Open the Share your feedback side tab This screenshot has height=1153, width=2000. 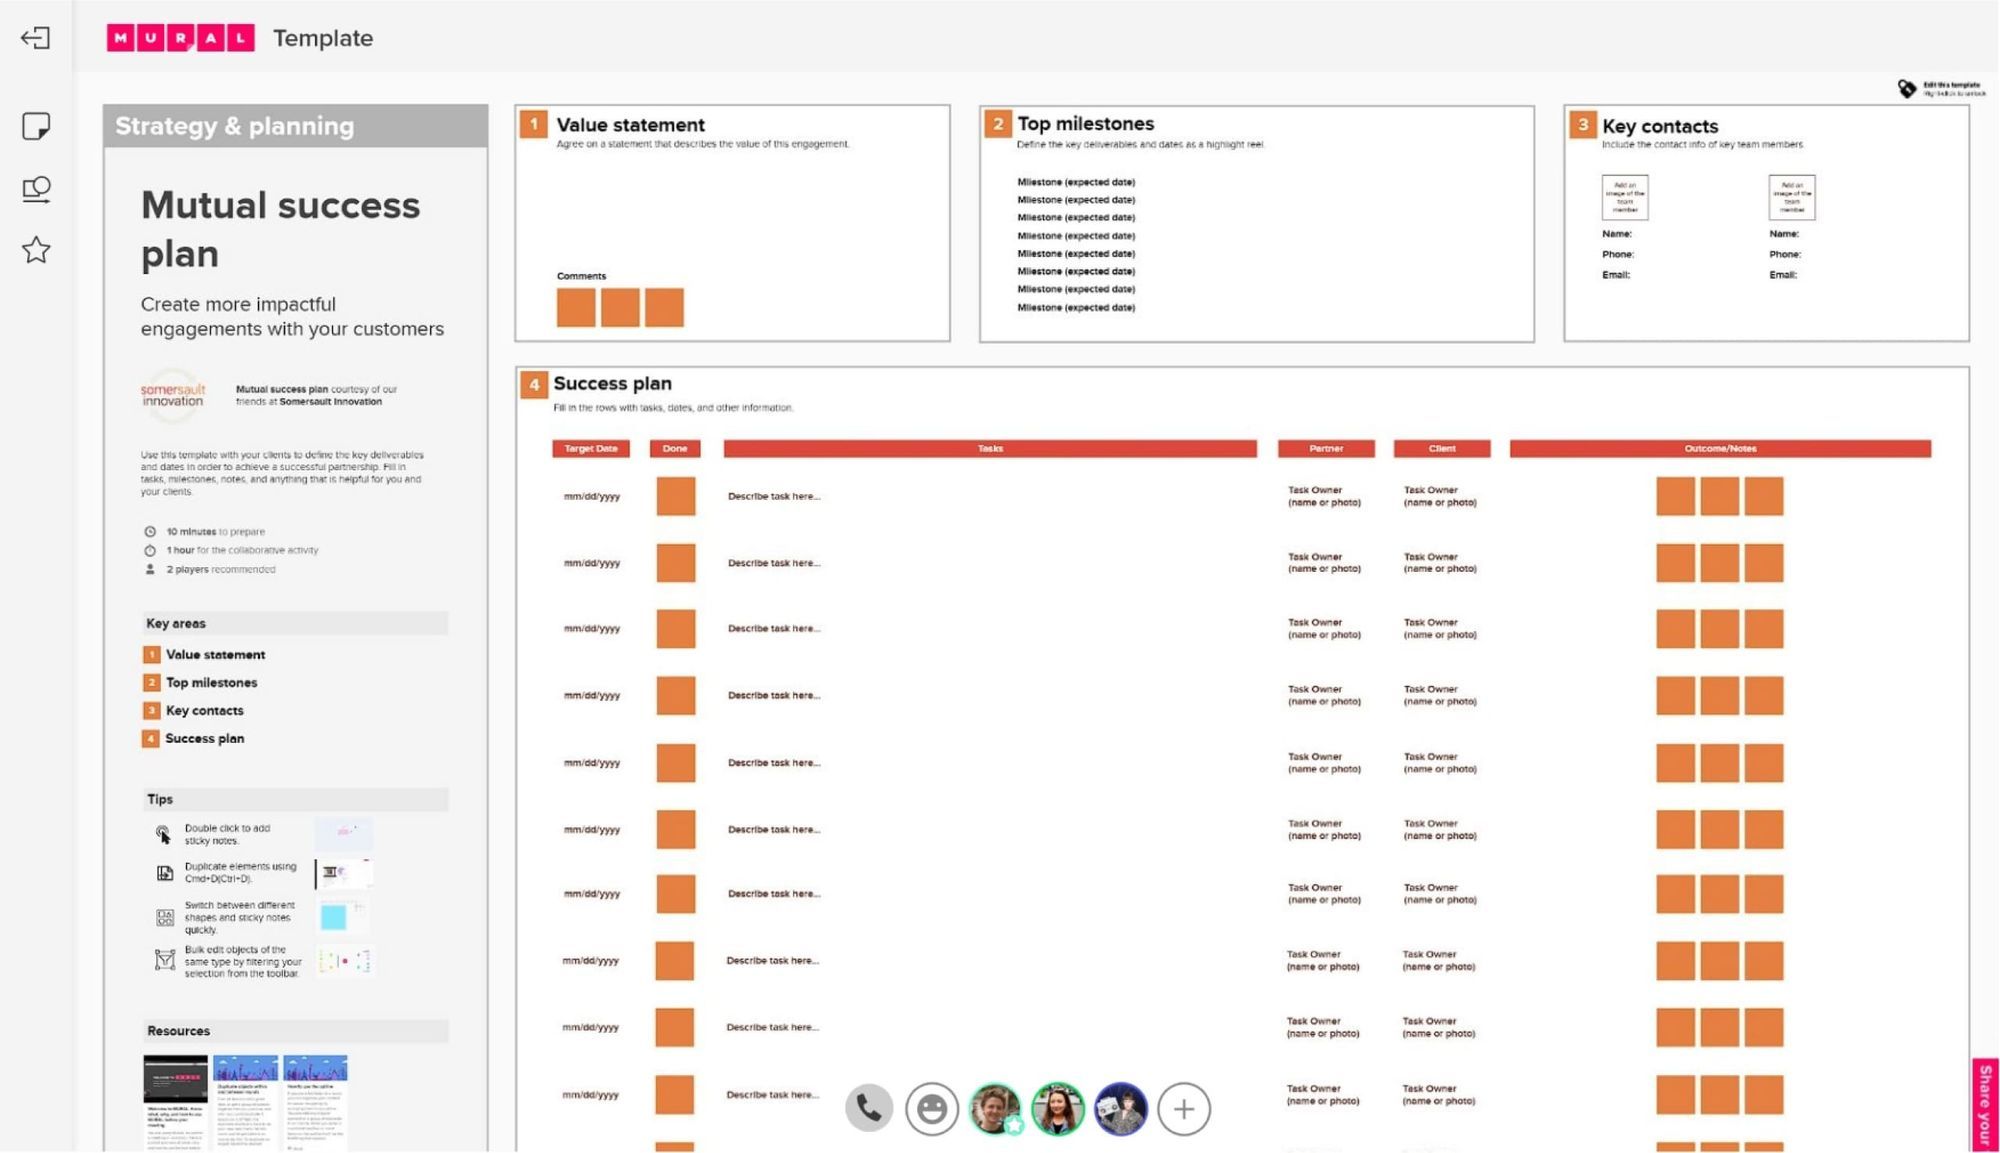pyautogui.click(x=1985, y=1105)
